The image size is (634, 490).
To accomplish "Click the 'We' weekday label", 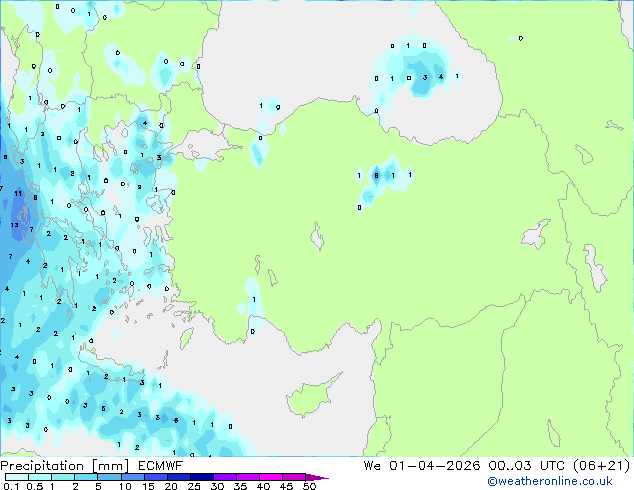I will click(372, 466).
